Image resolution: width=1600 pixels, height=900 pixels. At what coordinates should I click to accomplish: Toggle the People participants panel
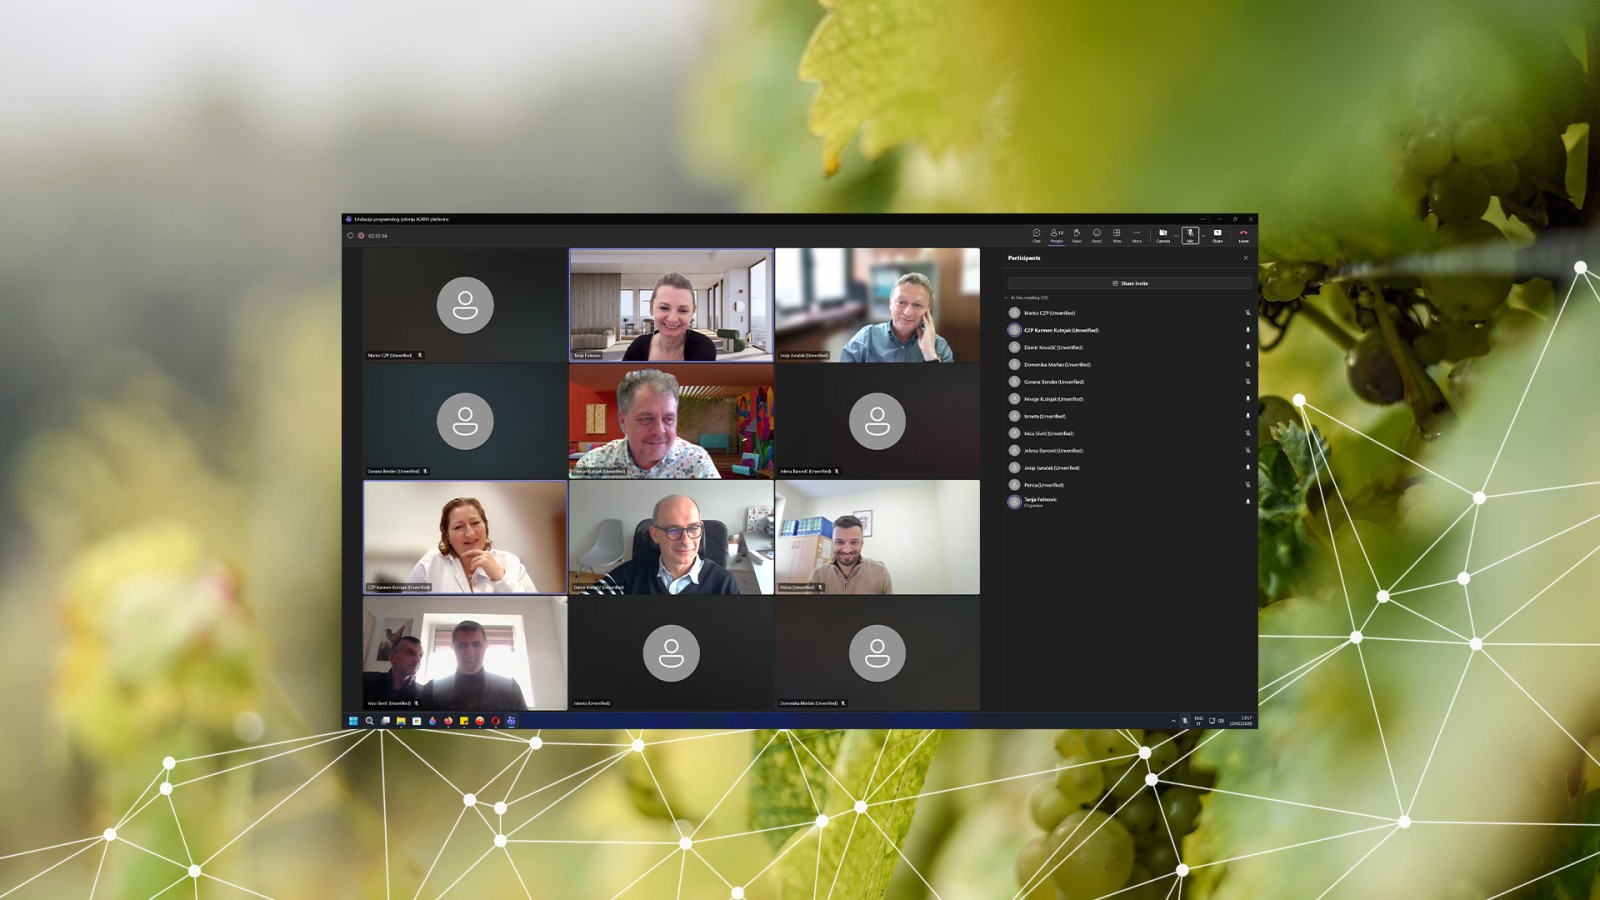pyautogui.click(x=1056, y=235)
